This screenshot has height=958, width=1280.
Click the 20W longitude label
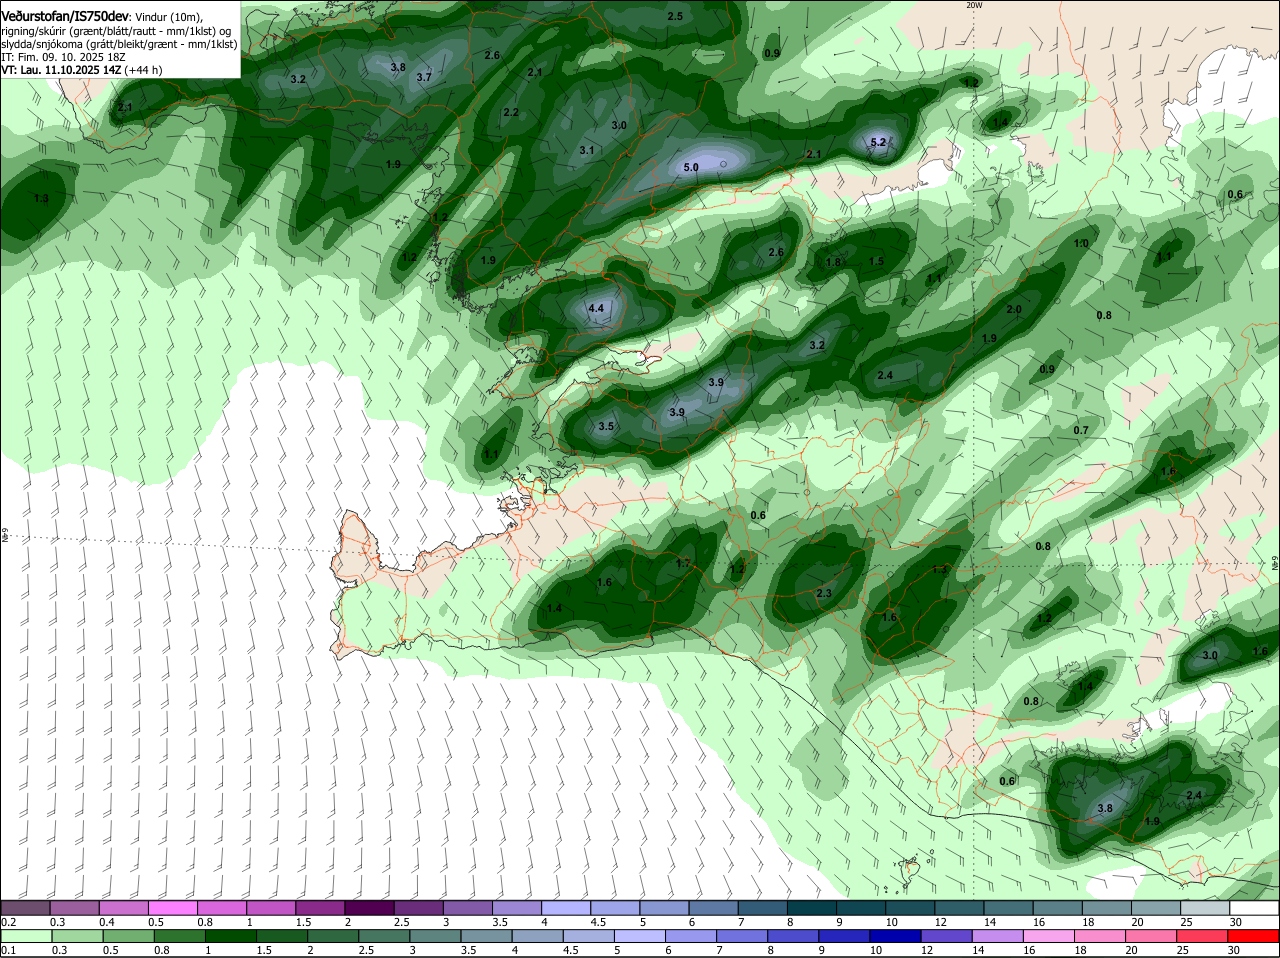click(x=974, y=5)
